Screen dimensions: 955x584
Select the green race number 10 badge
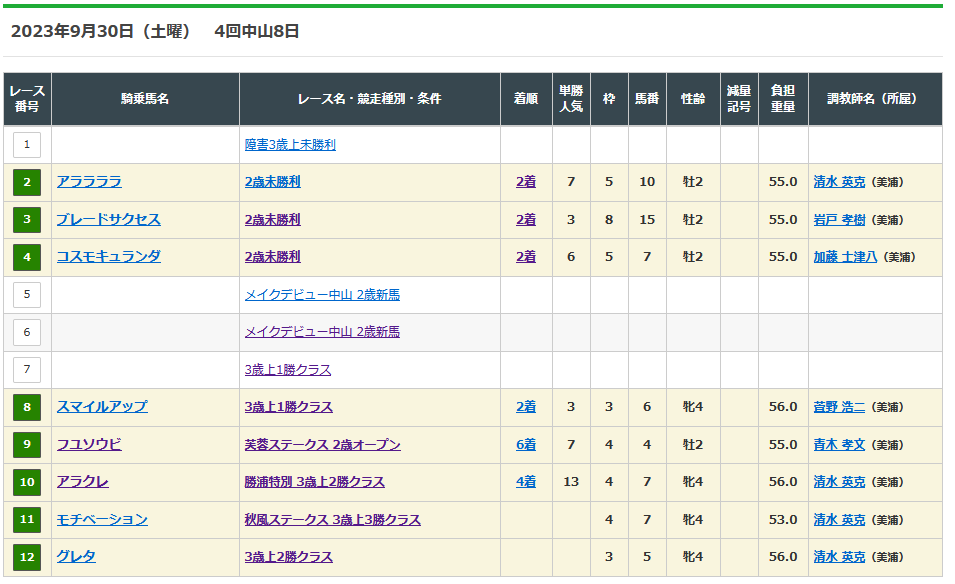pyautogui.click(x=27, y=482)
